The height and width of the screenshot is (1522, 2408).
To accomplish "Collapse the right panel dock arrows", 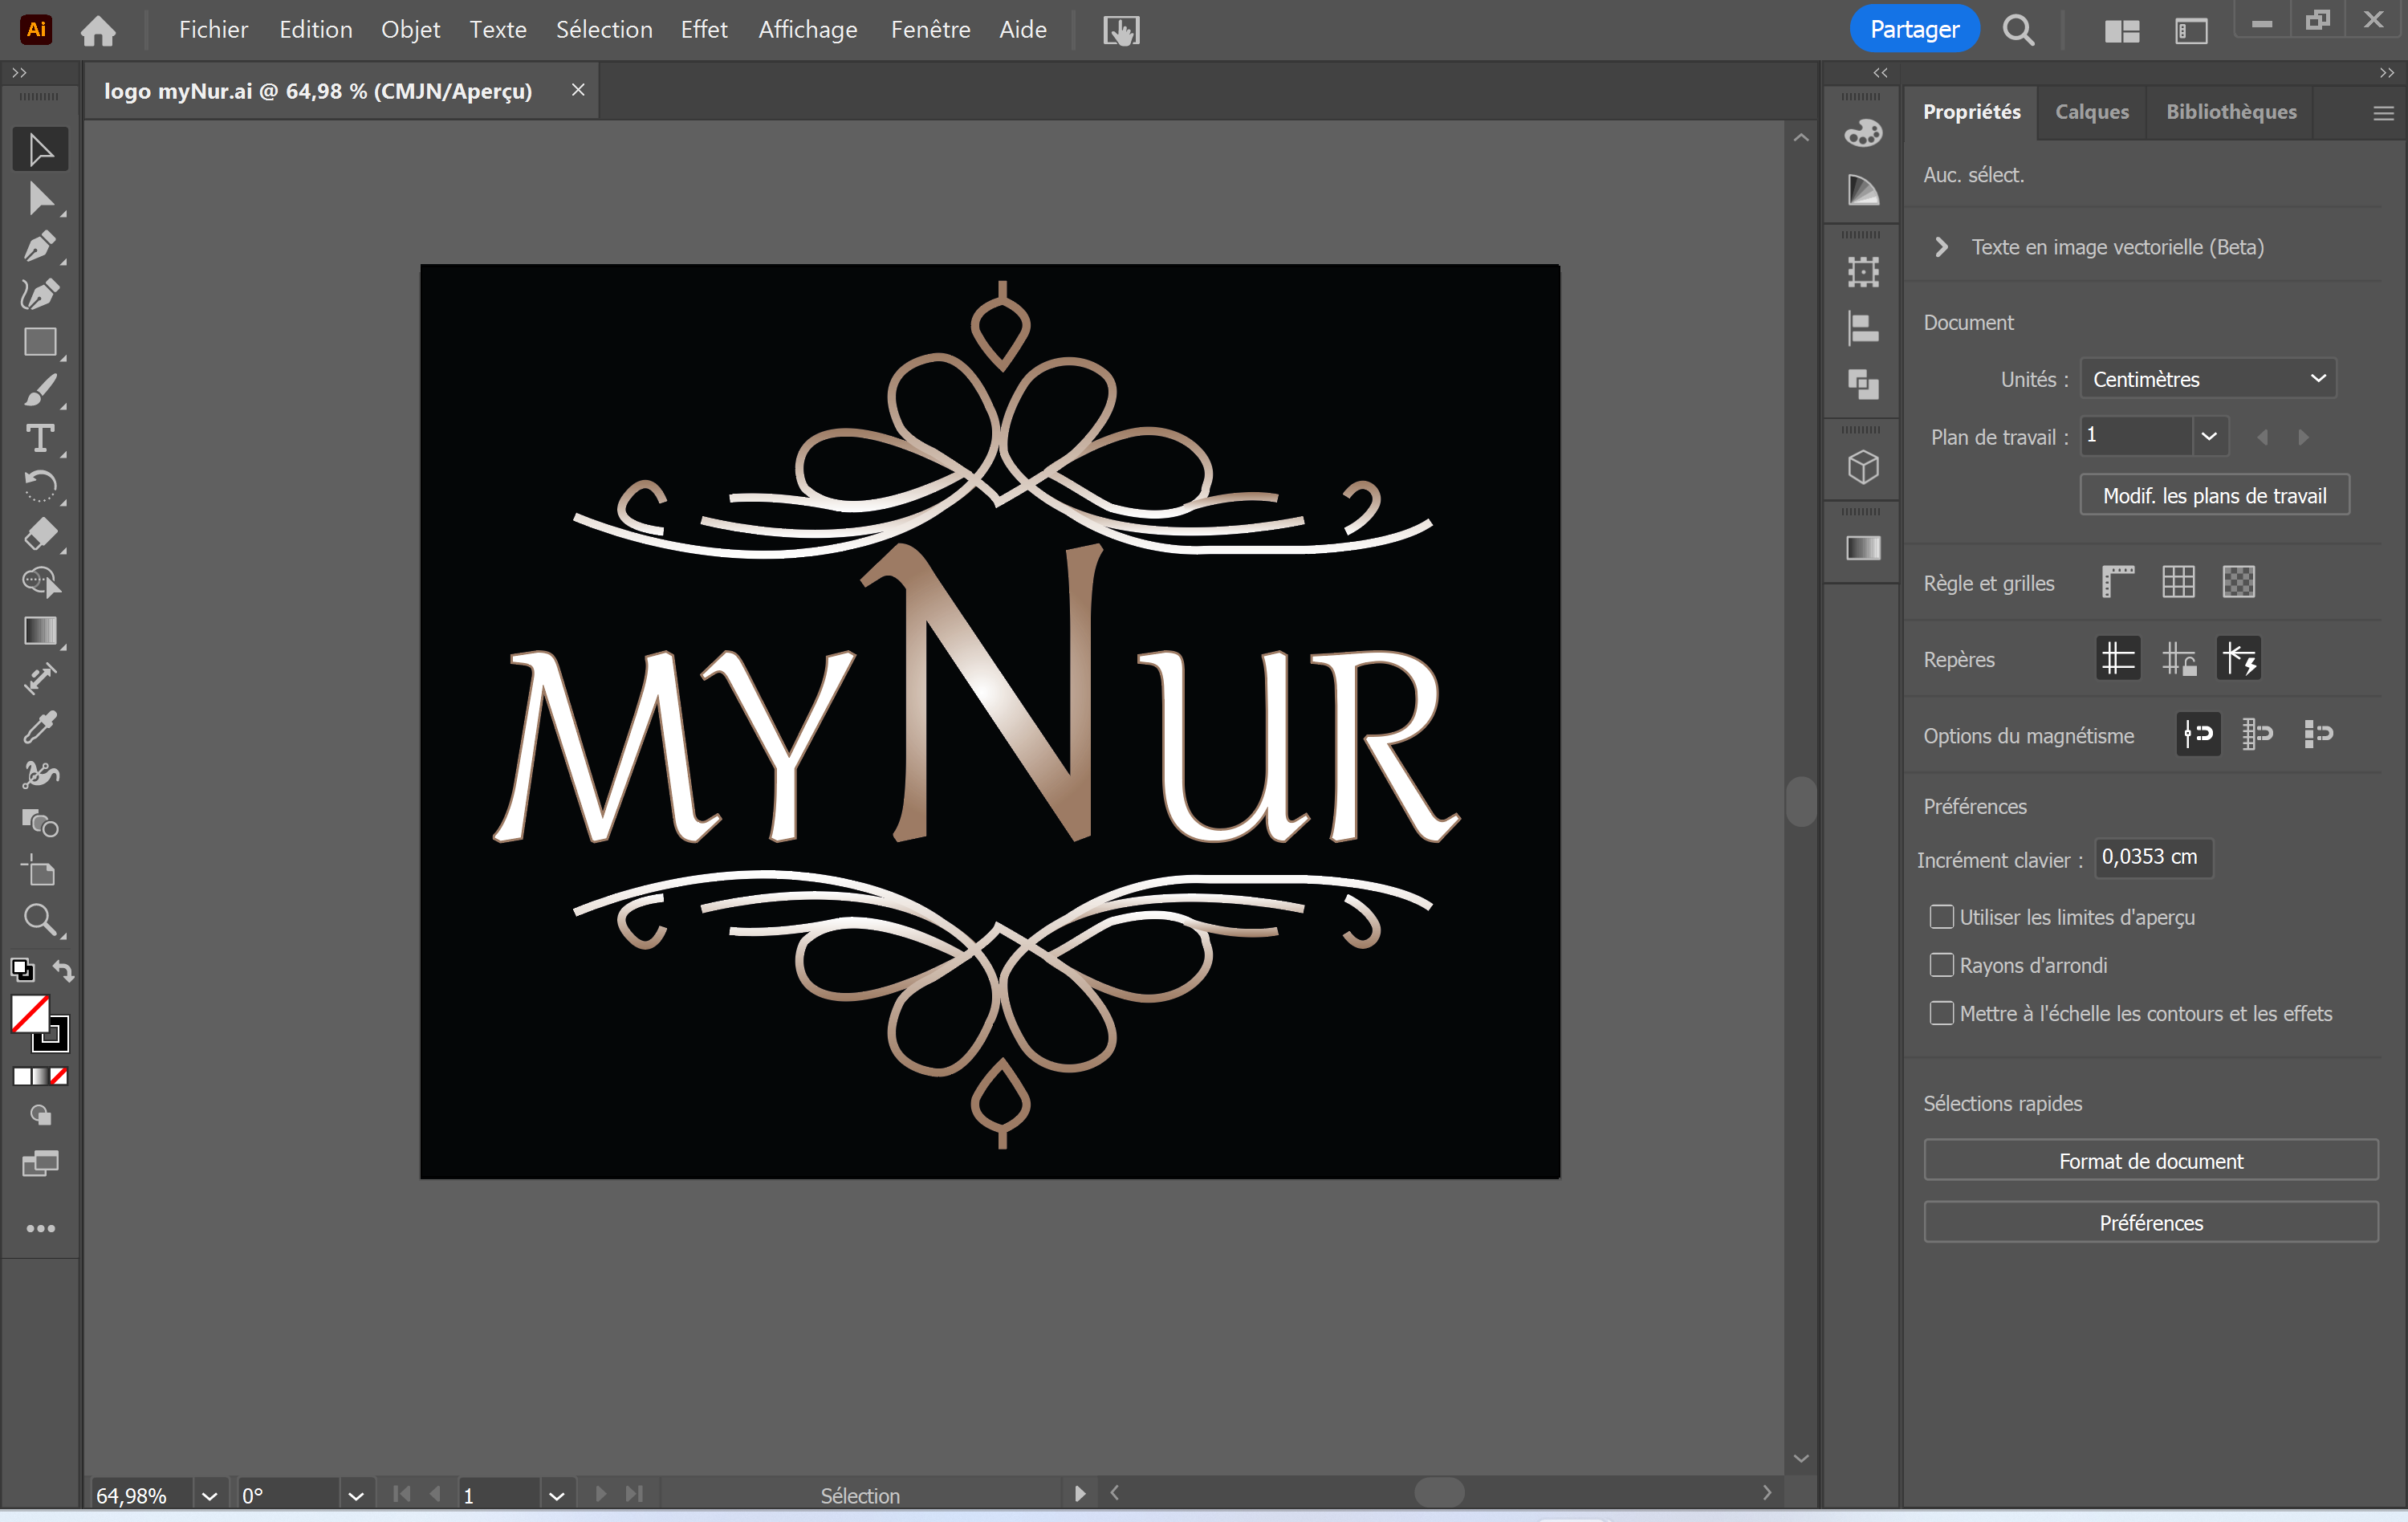I will tap(2386, 73).
